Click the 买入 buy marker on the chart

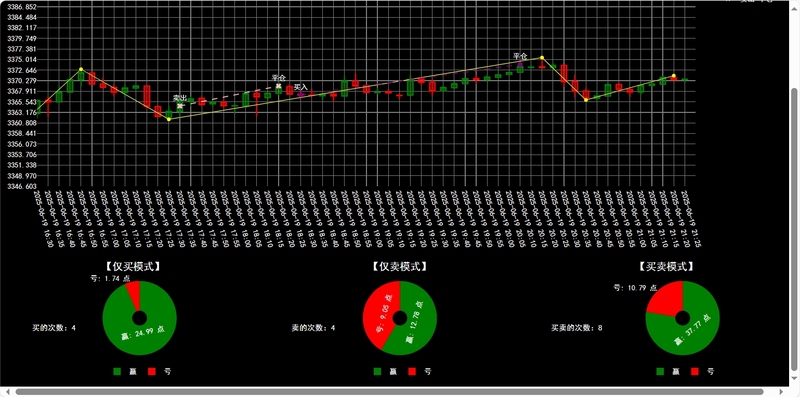(x=301, y=94)
